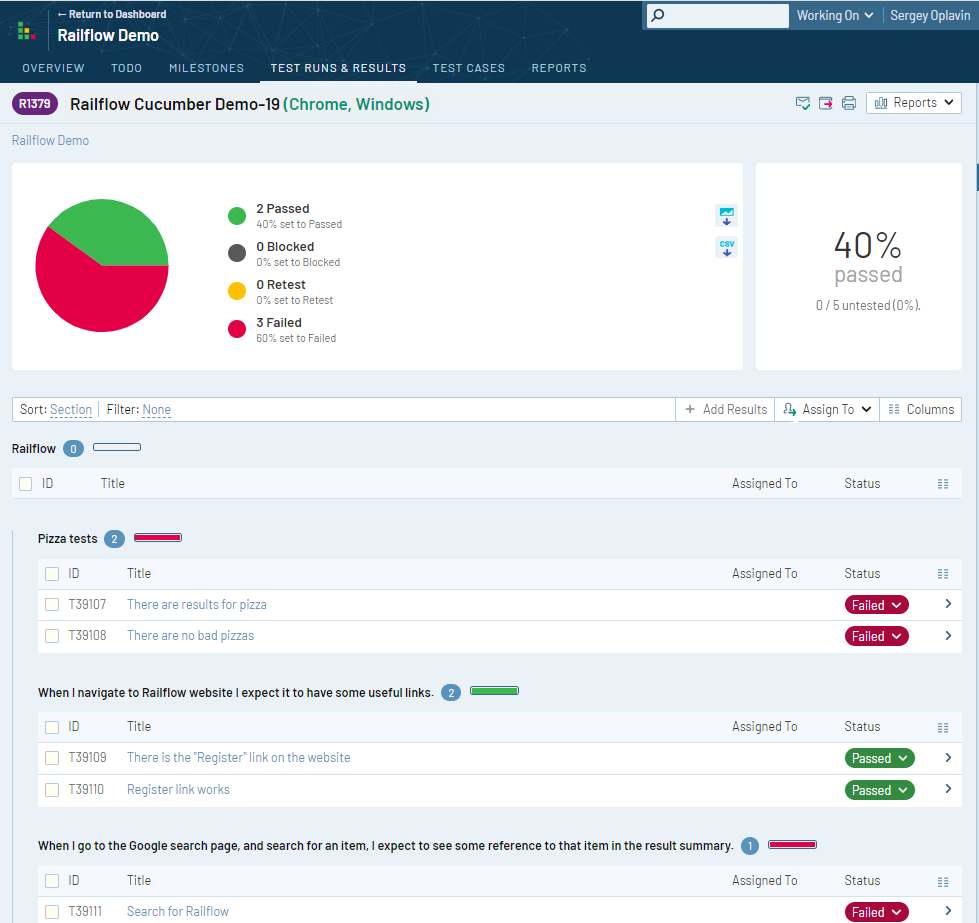
Task: Click the export icon with the red arrow
Action: pos(825,103)
